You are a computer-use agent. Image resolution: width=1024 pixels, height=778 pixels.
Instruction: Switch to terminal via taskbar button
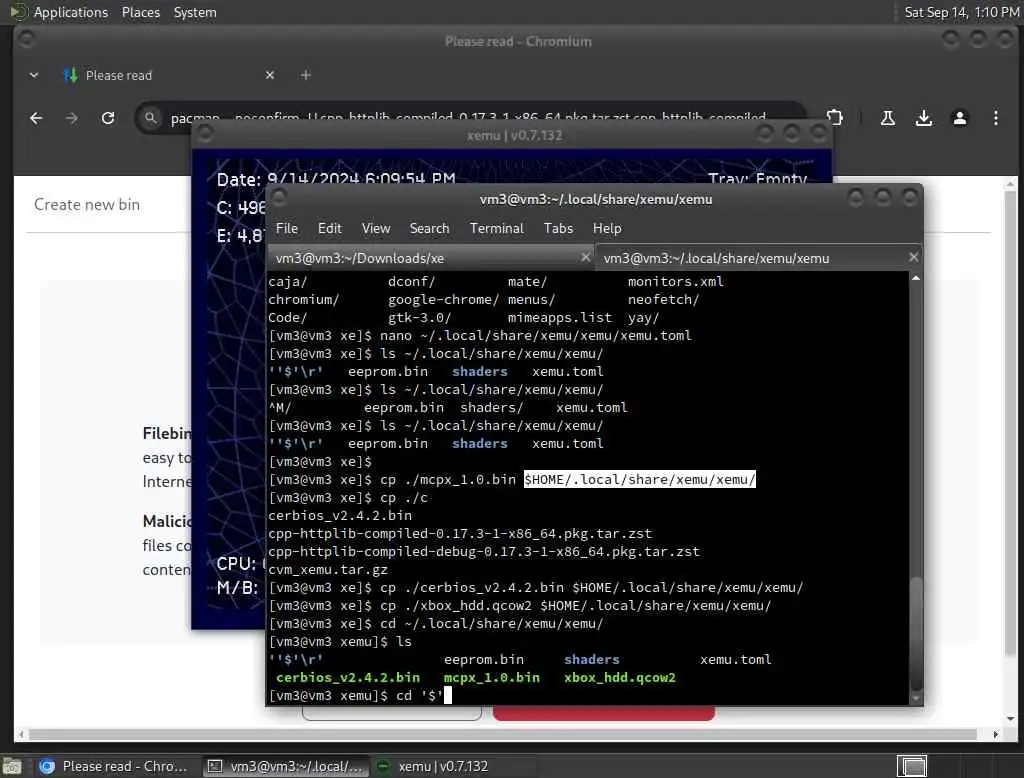point(286,766)
